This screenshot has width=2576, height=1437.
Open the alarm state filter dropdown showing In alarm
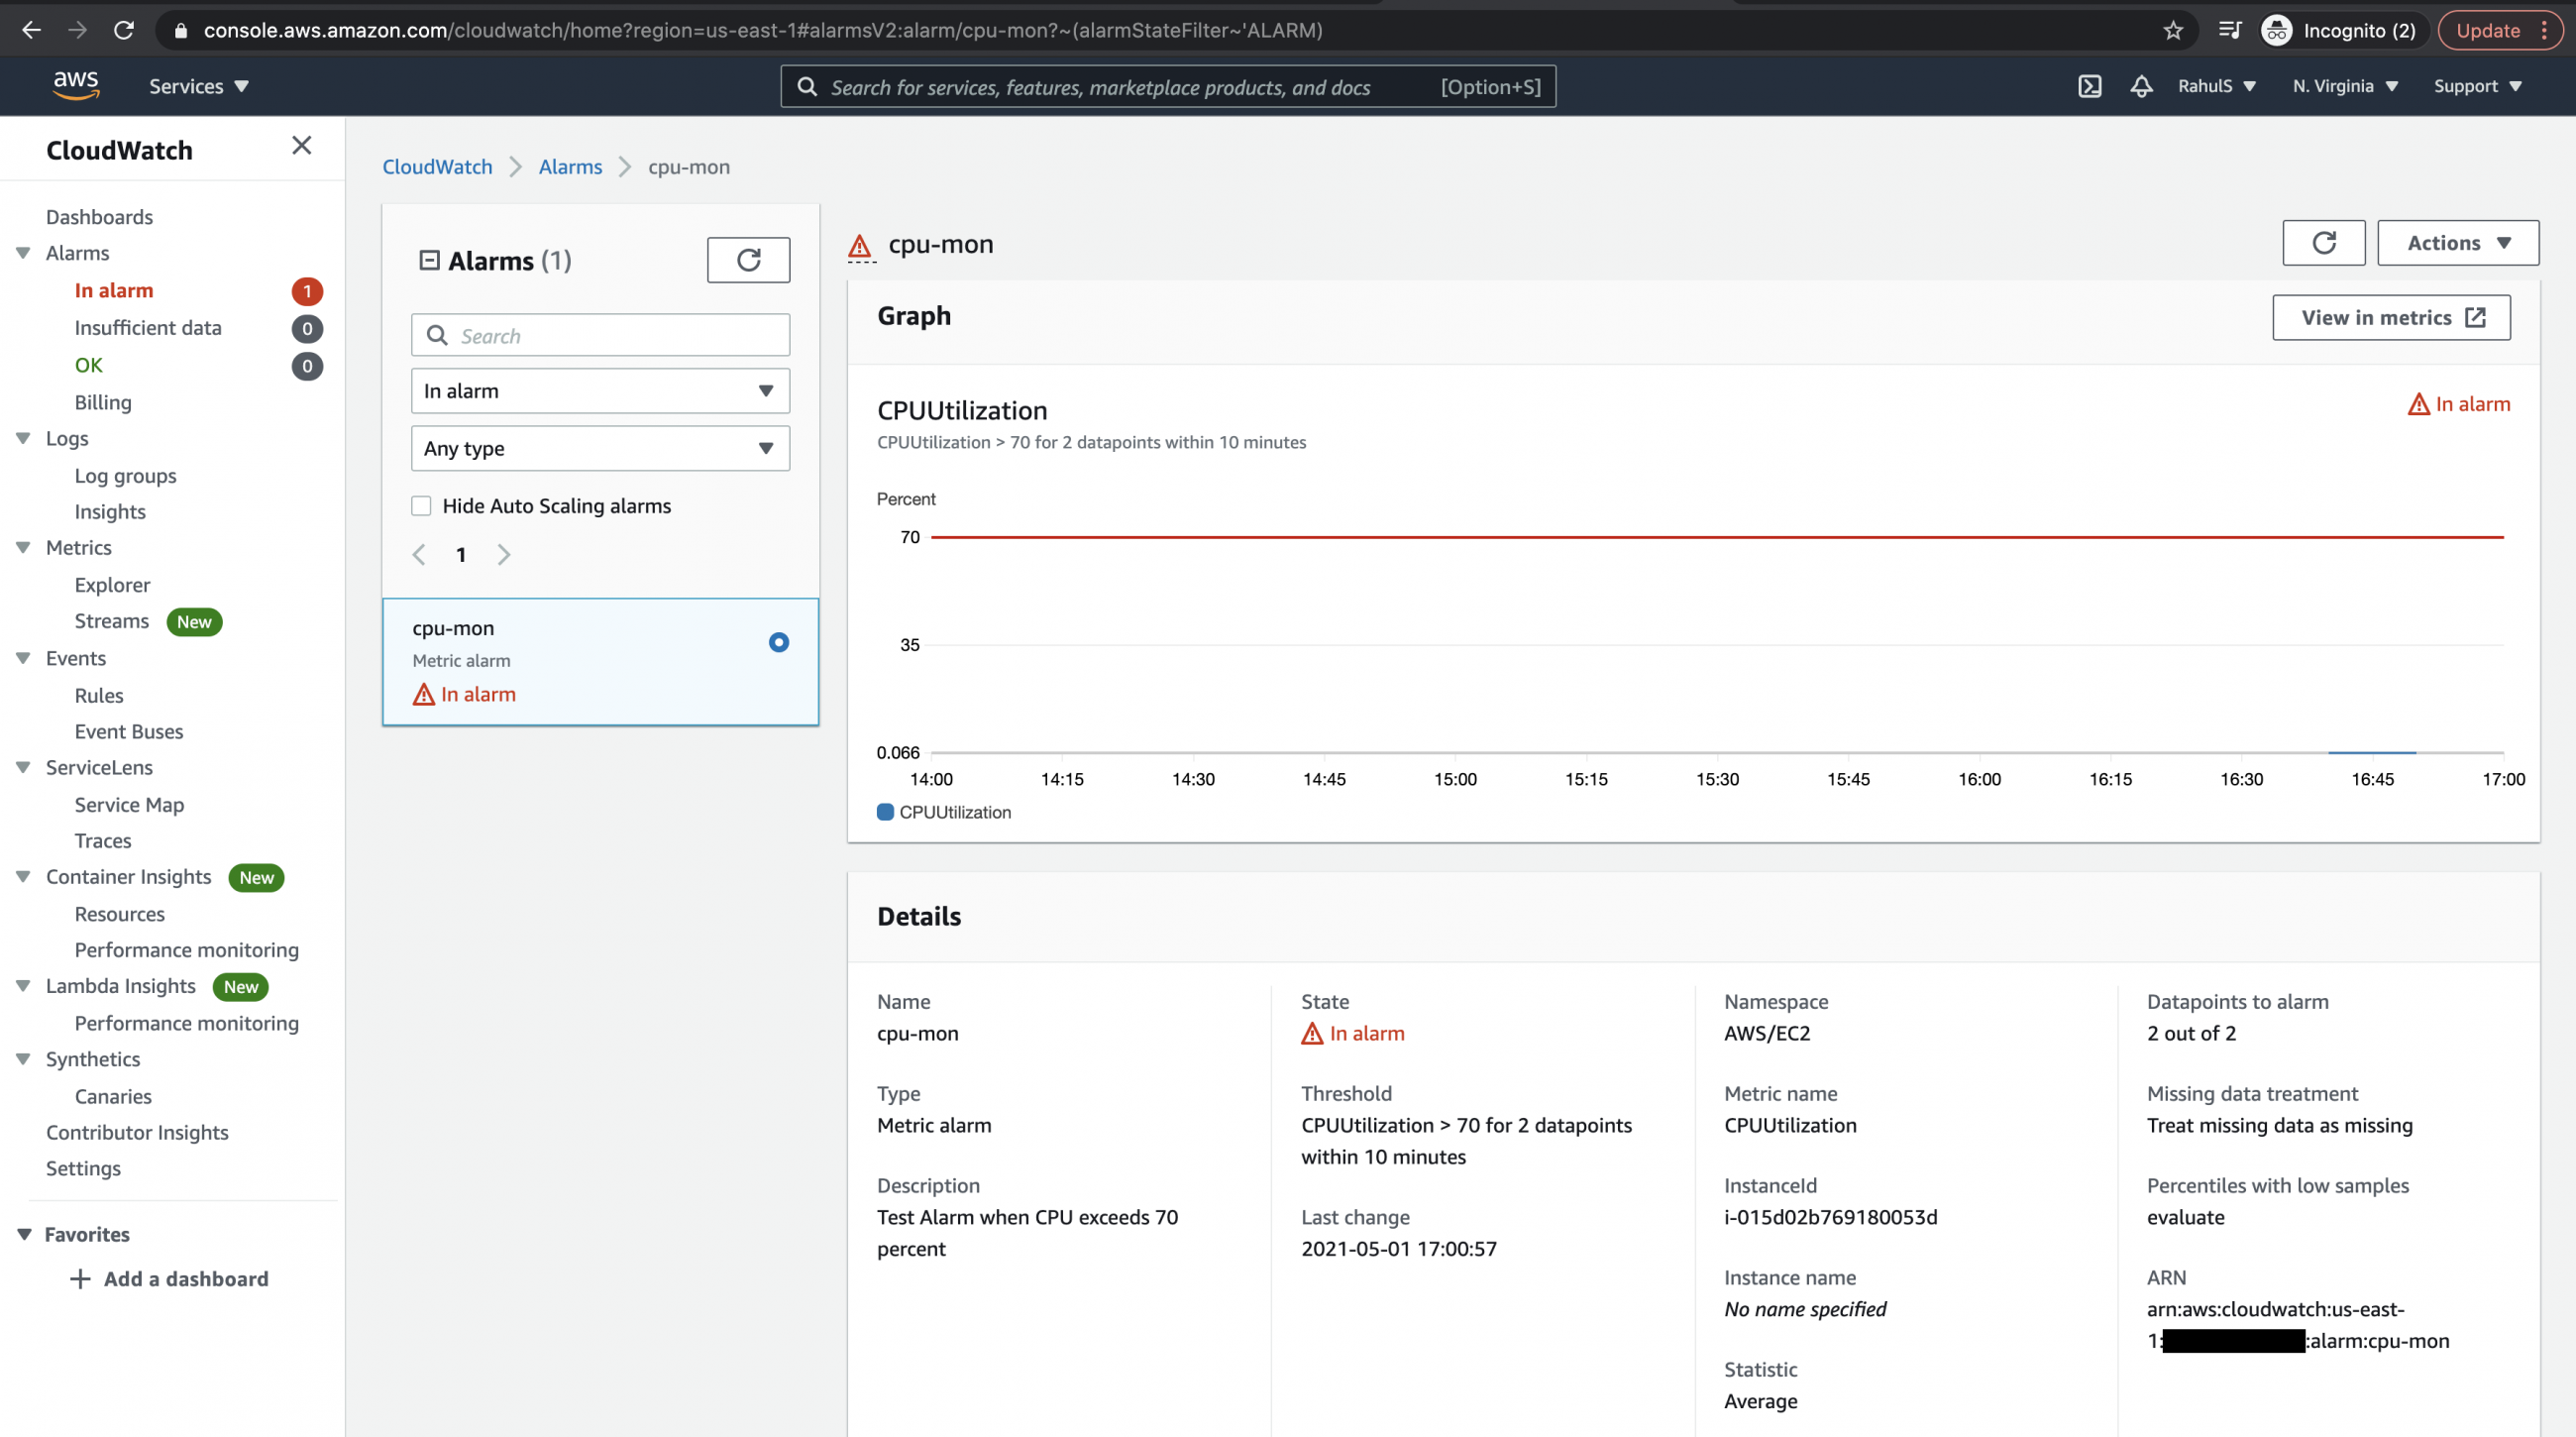coord(599,390)
